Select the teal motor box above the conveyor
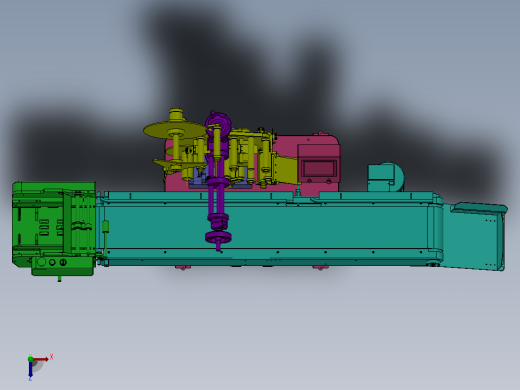The width and height of the screenshot is (520, 390). coord(386,177)
